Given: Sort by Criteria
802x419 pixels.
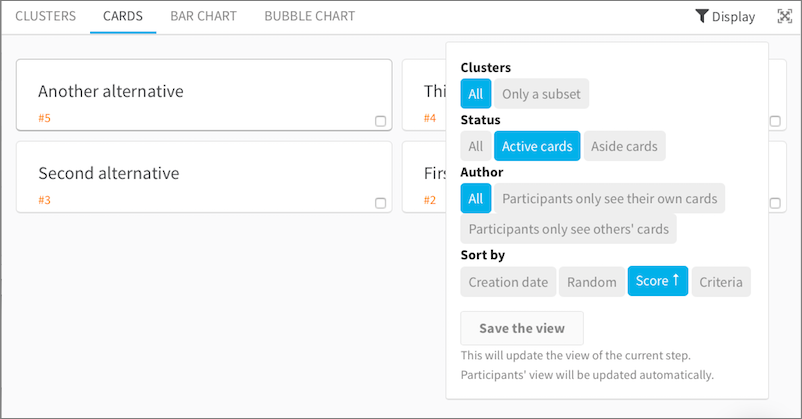Looking at the screenshot, I should click(x=721, y=282).
